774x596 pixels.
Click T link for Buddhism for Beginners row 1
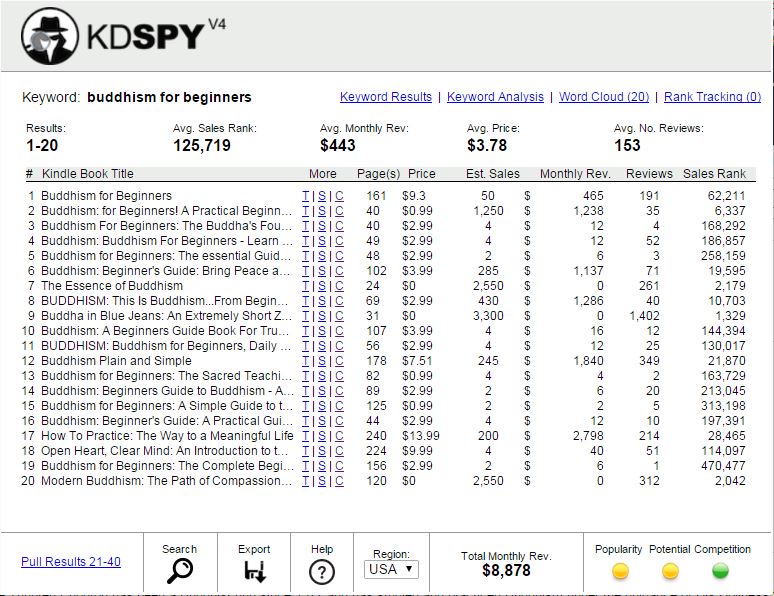[306, 196]
